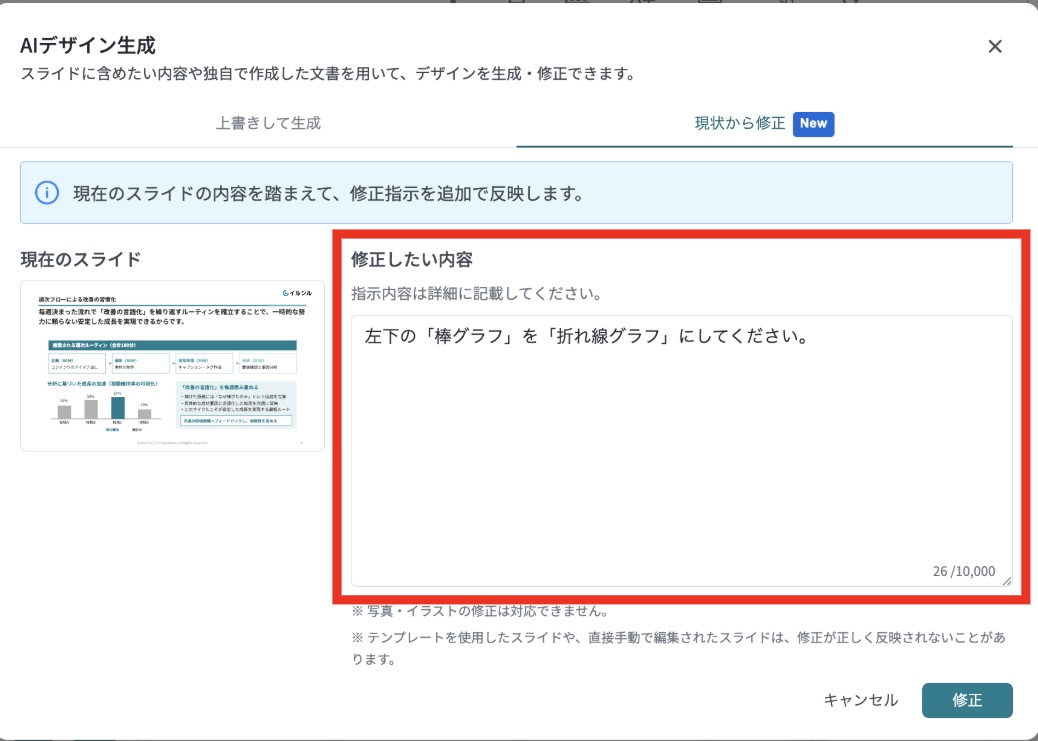
Task: Open the current slide thumbnail preview
Action: [x=172, y=366]
